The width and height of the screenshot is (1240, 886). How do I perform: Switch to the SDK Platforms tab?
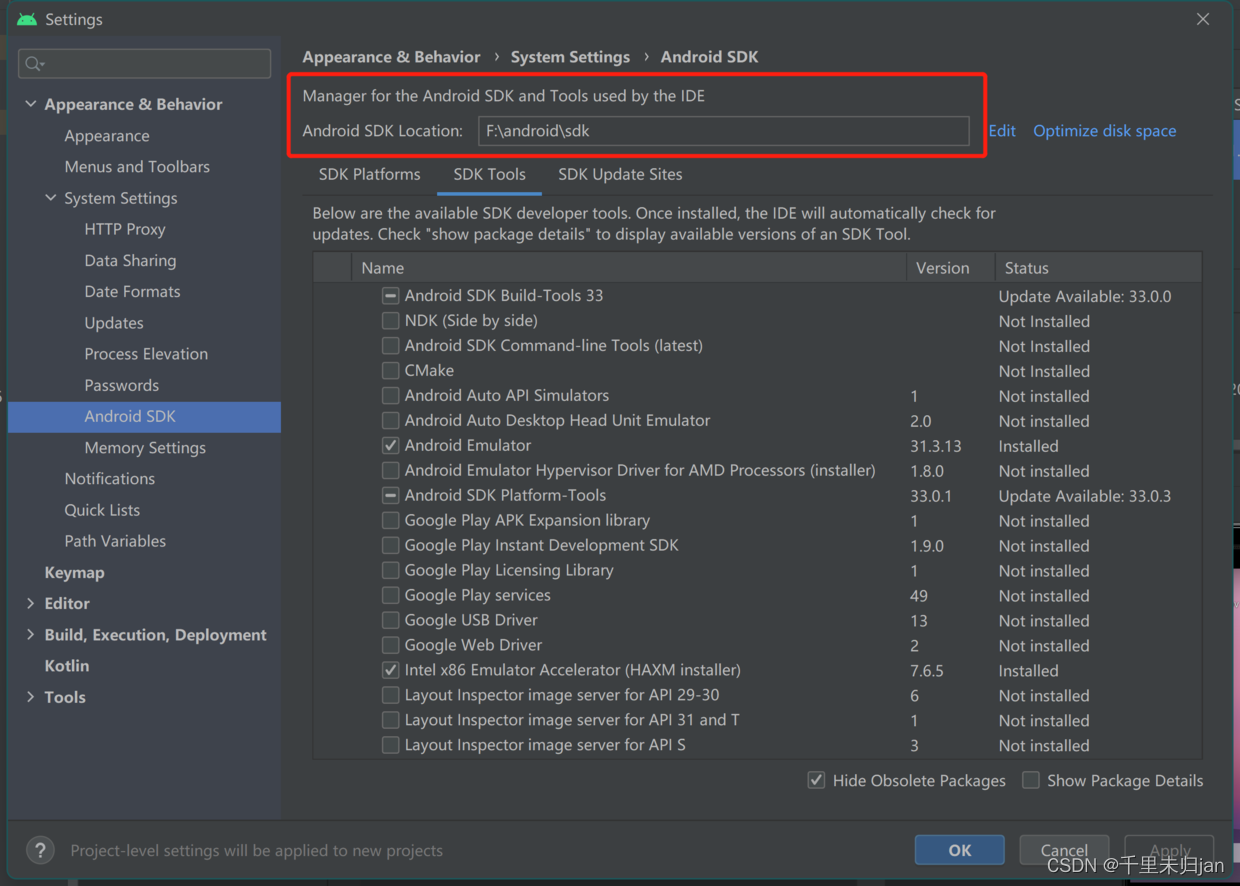[x=370, y=174]
